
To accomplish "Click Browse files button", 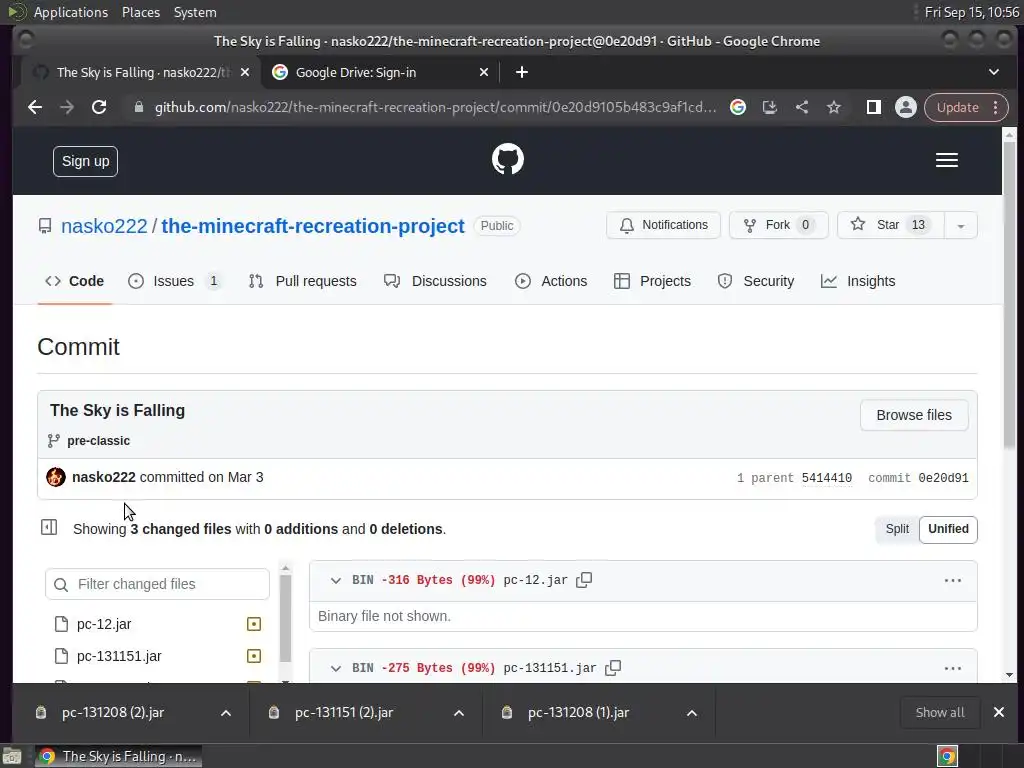I will click(914, 415).
